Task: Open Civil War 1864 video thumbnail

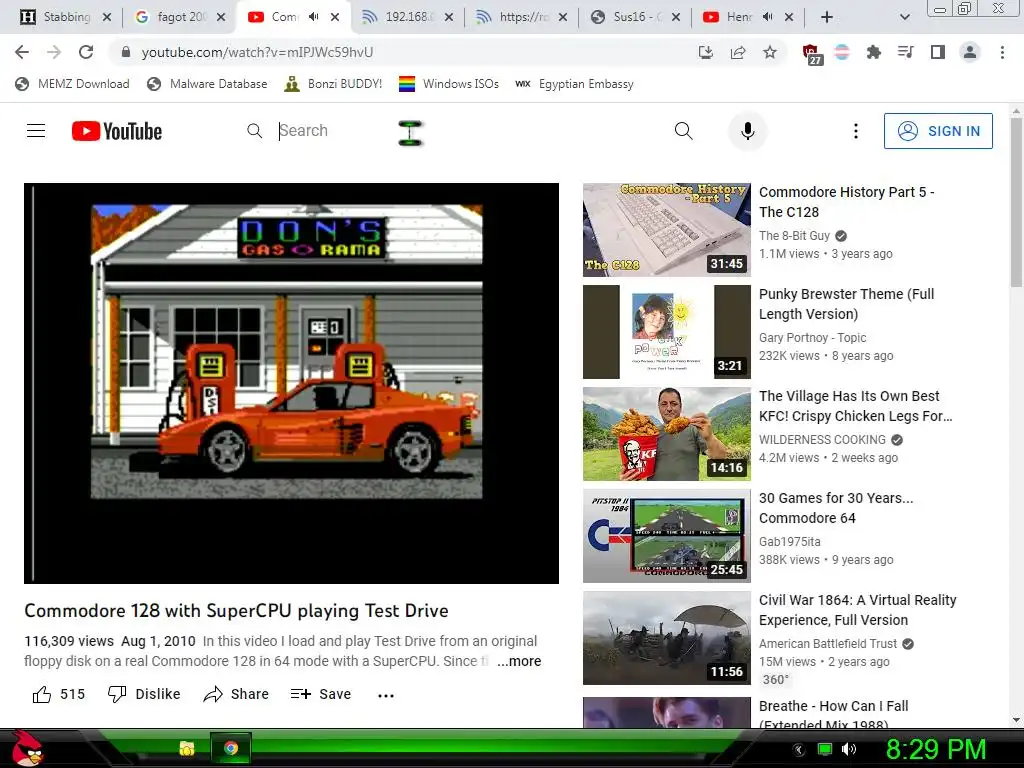Action: (667, 638)
